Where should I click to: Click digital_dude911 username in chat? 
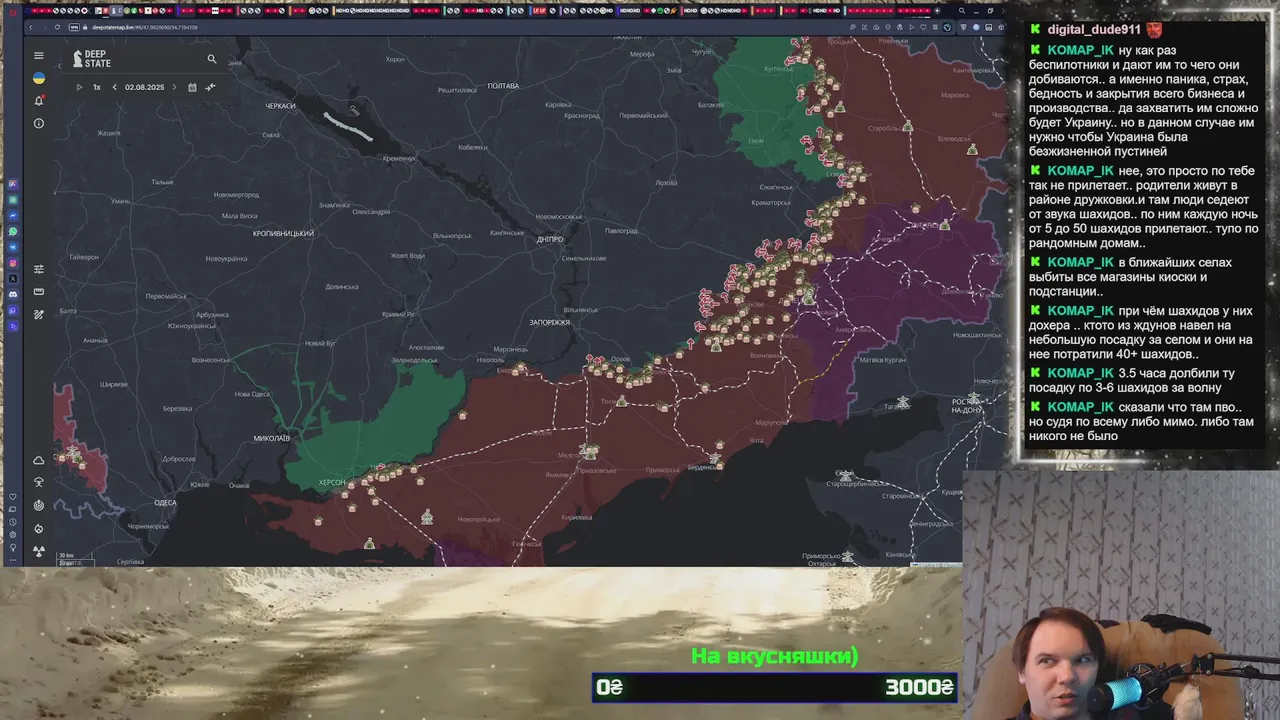click(1094, 30)
